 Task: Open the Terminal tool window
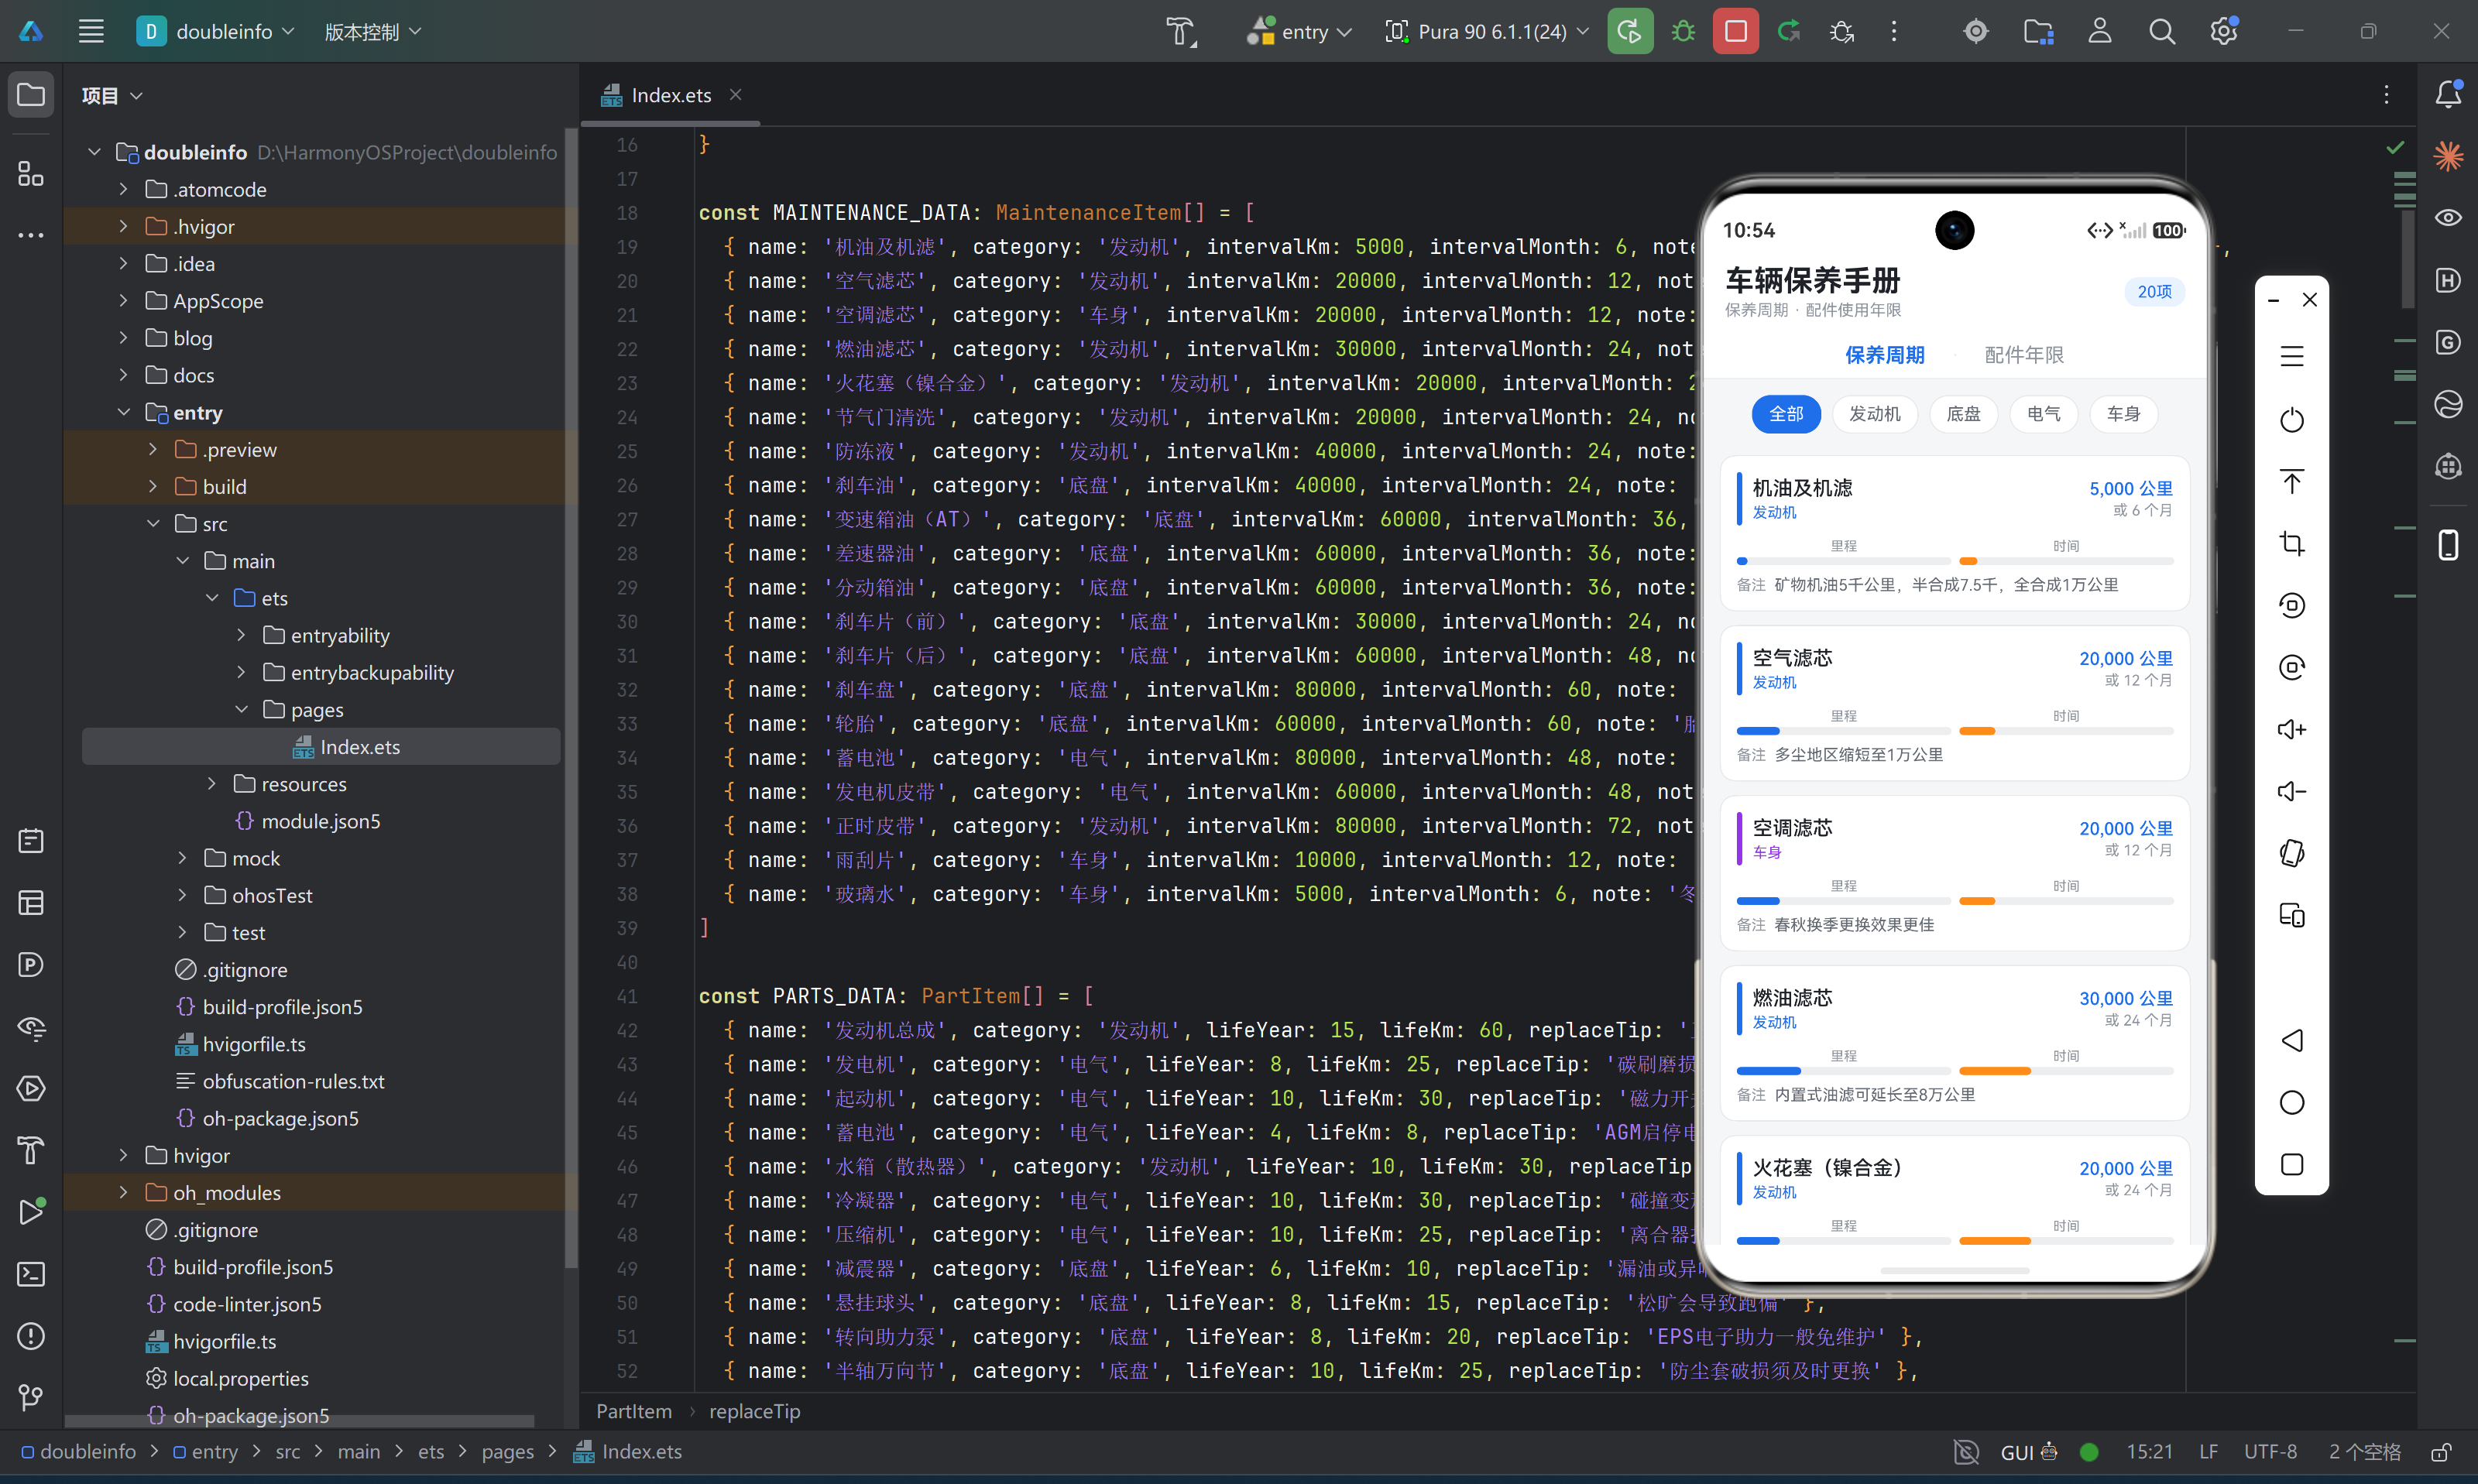click(31, 1274)
